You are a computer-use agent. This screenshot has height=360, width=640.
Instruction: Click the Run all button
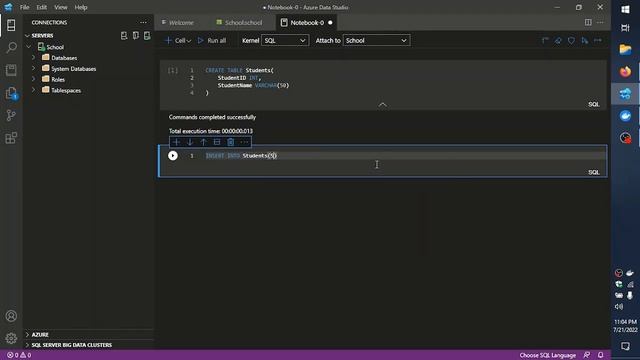(x=212, y=40)
